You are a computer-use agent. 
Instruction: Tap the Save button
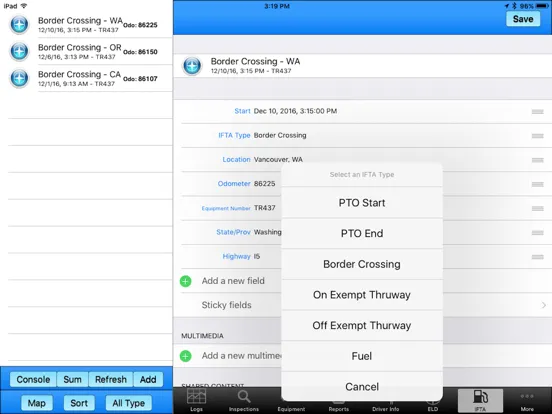click(x=523, y=19)
